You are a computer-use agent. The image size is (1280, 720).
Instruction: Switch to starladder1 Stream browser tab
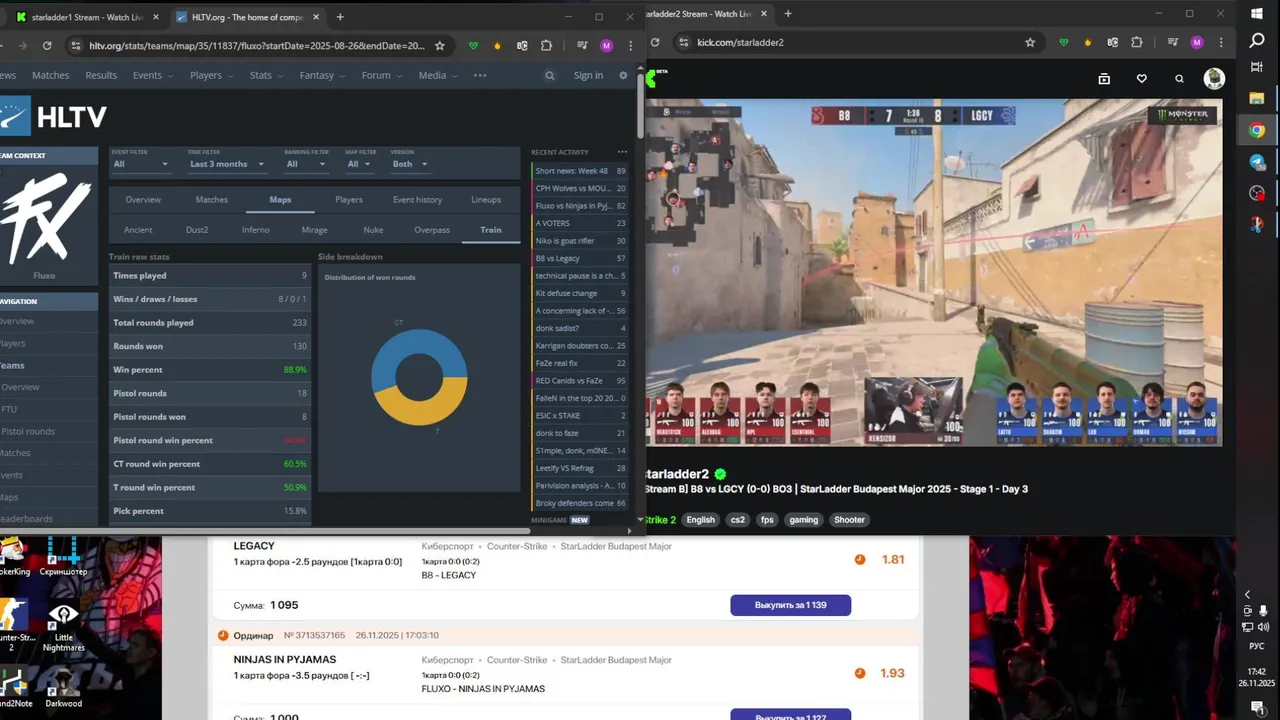click(88, 17)
